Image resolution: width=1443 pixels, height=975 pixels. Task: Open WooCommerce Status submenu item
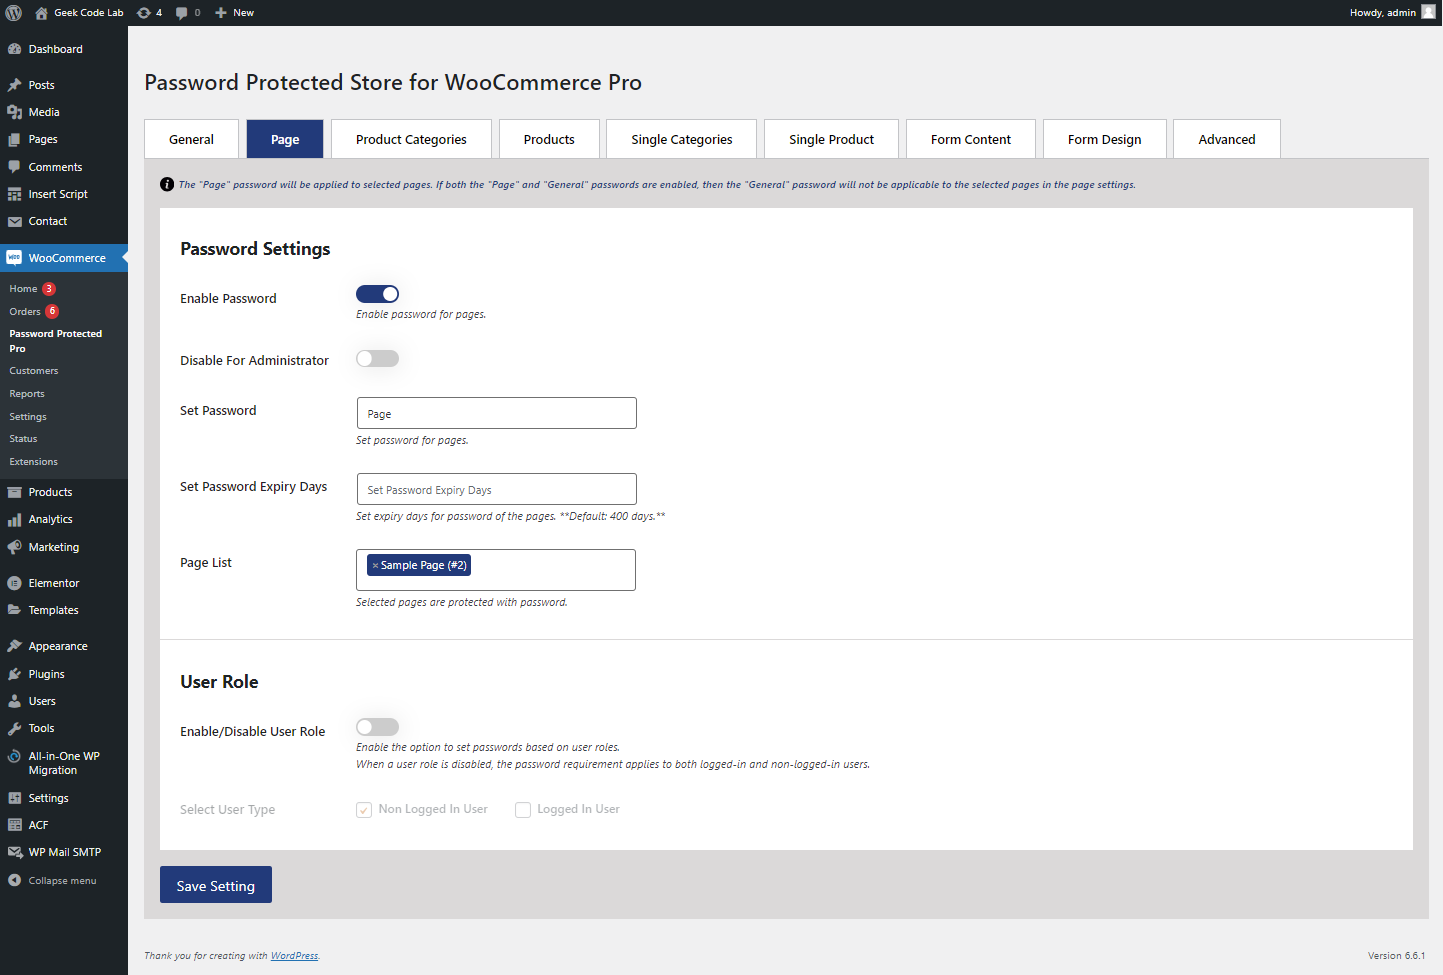(23, 439)
